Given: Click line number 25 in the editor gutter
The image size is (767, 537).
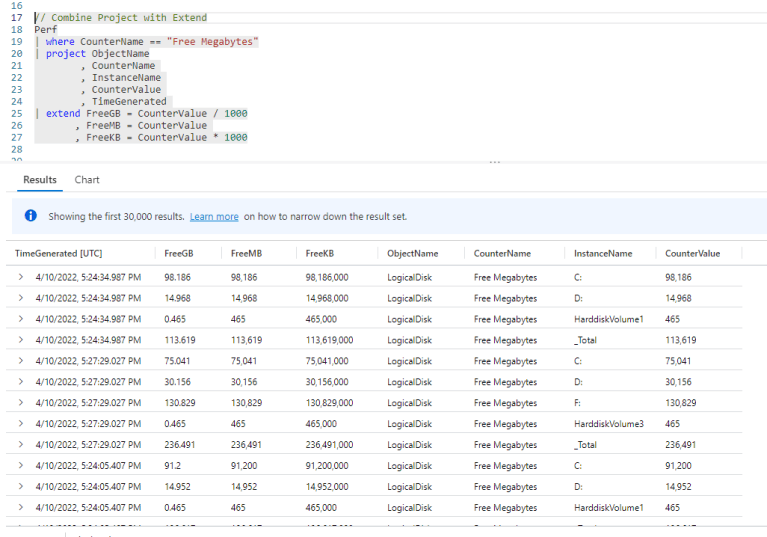Looking at the screenshot, I should click(x=17, y=113).
